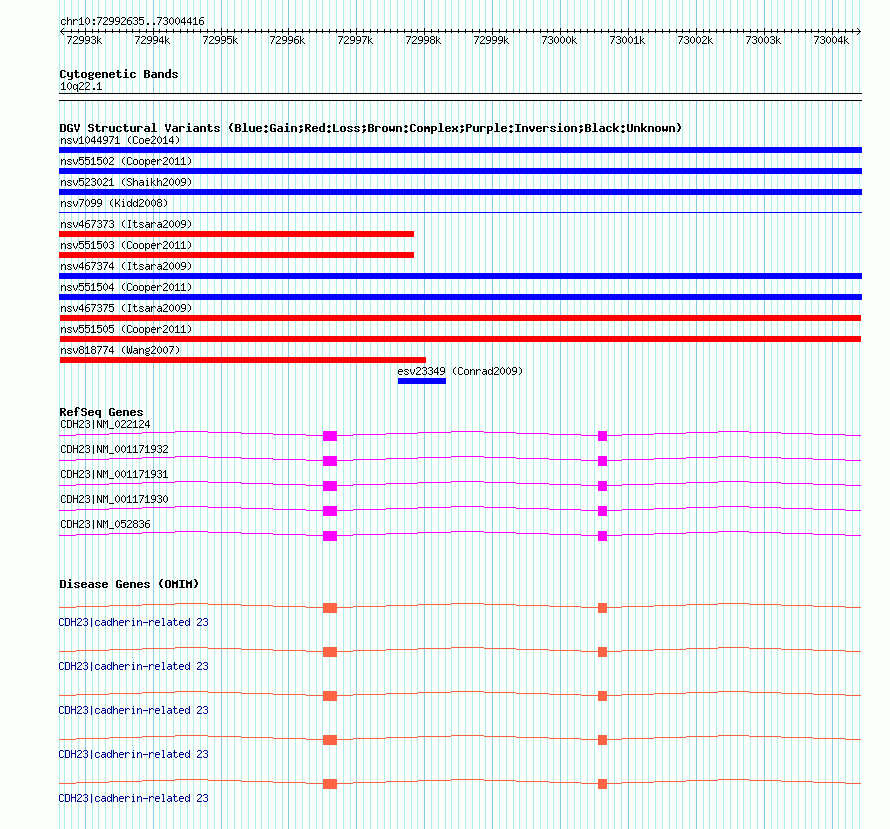Click left orange exon in first OMIM track
Screen dimensions: 890x829
330,608
